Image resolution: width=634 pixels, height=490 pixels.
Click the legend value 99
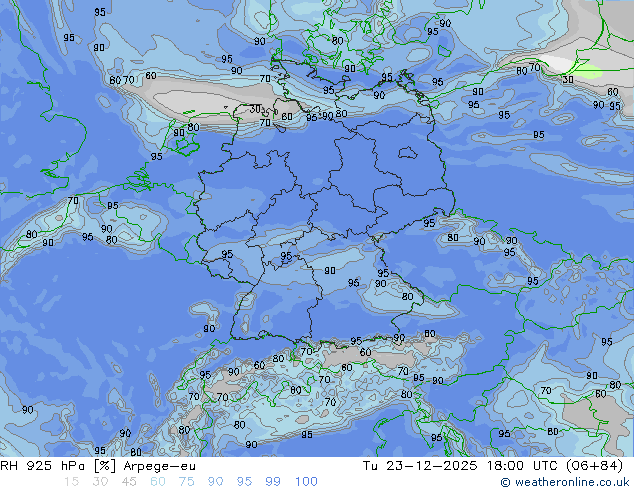(x=273, y=482)
